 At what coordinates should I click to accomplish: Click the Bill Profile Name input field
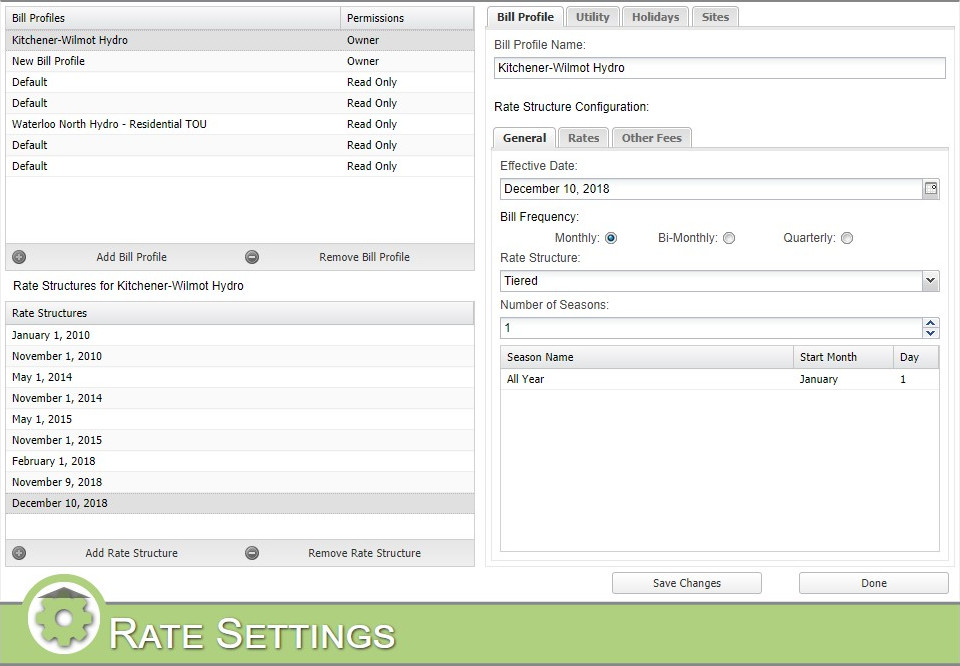tap(719, 68)
